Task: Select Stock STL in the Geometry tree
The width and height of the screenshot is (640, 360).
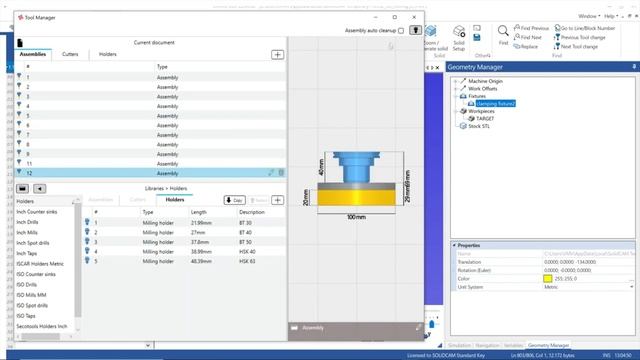Action: point(479,126)
